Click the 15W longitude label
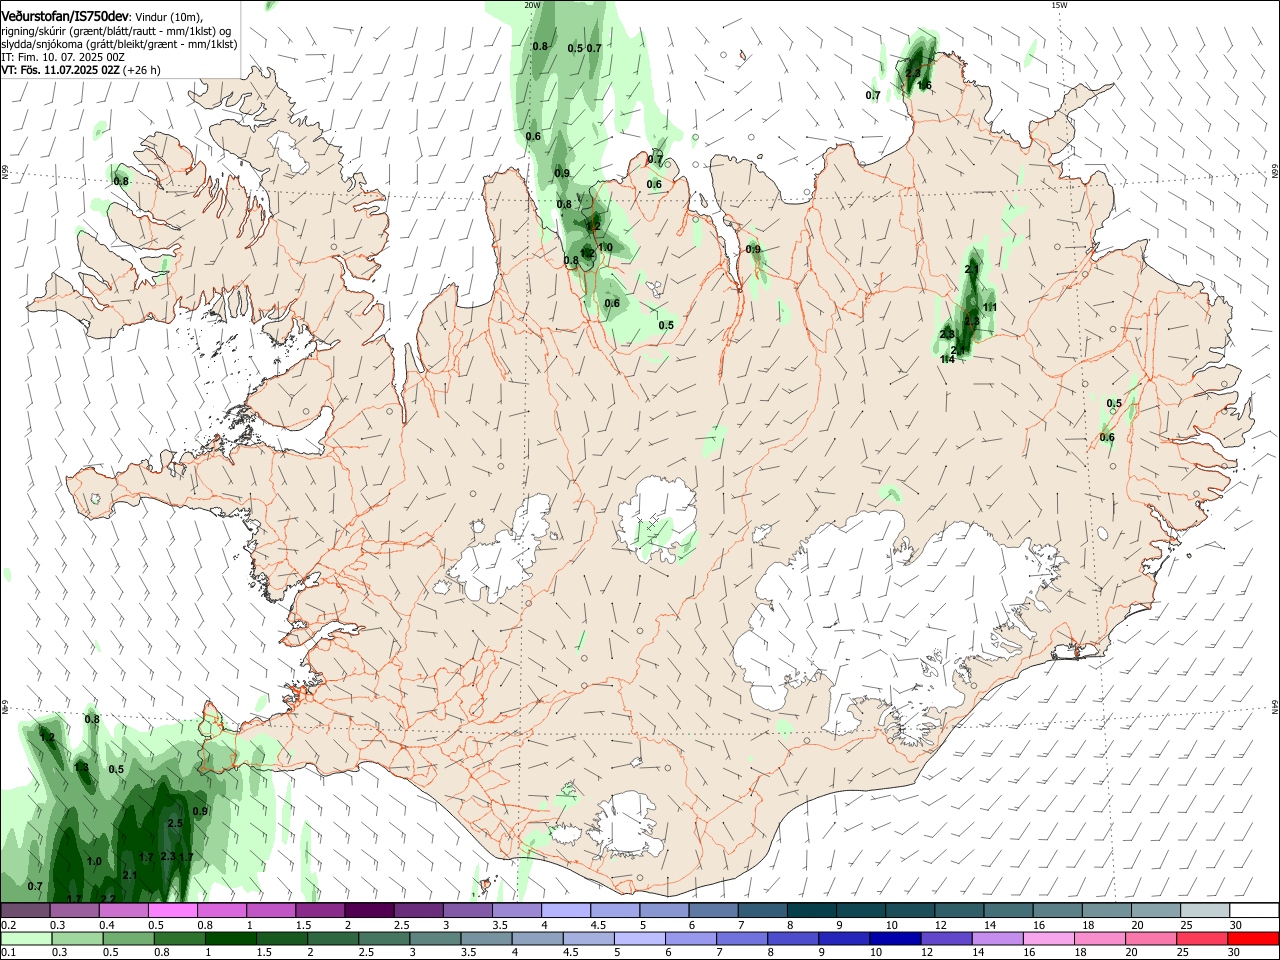The height and width of the screenshot is (960, 1280). coord(1059,5)
